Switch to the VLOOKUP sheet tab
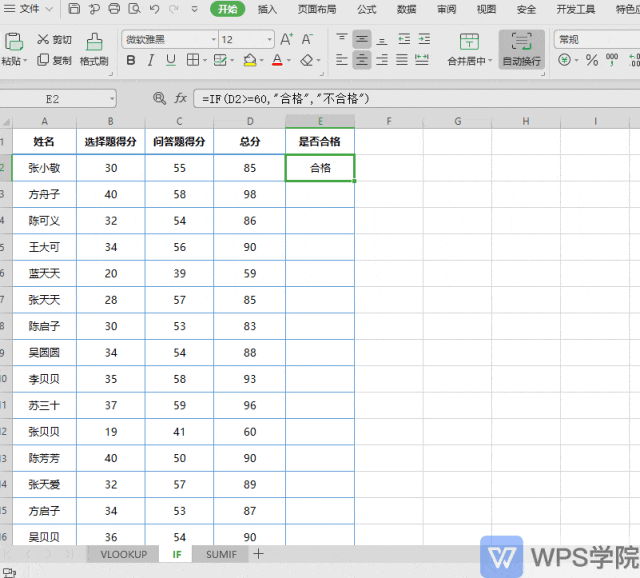Image resolution: width=640 pixels, height=578 pixels. pyautogui.click(x=124, y=554)
